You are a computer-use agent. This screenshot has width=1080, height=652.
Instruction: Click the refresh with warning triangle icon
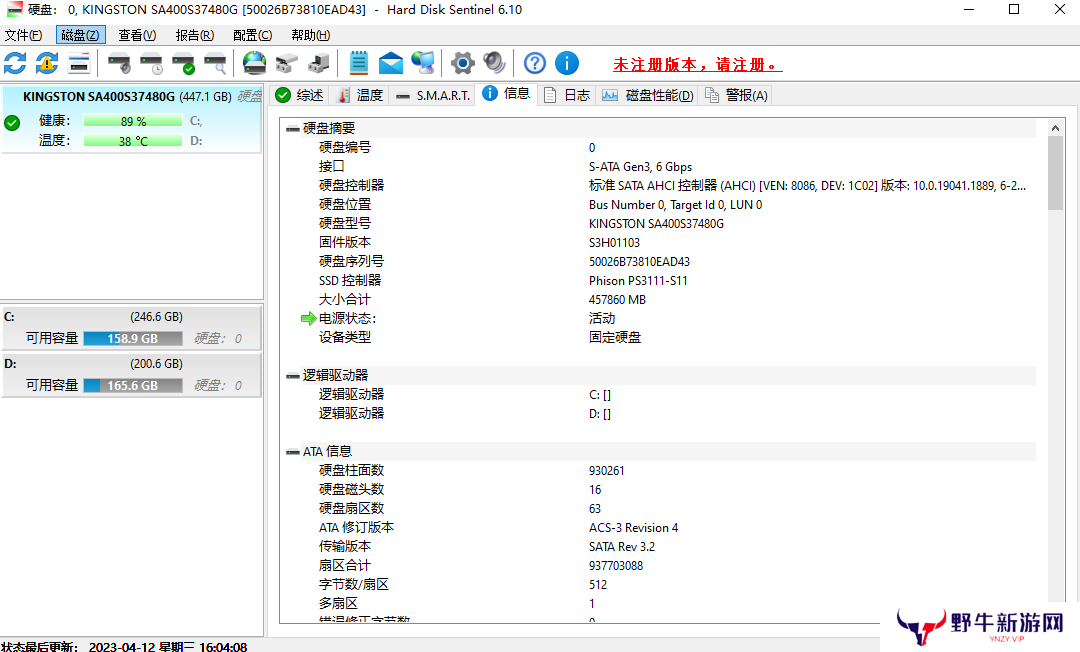pyautogui.click(x=47, y=63)
